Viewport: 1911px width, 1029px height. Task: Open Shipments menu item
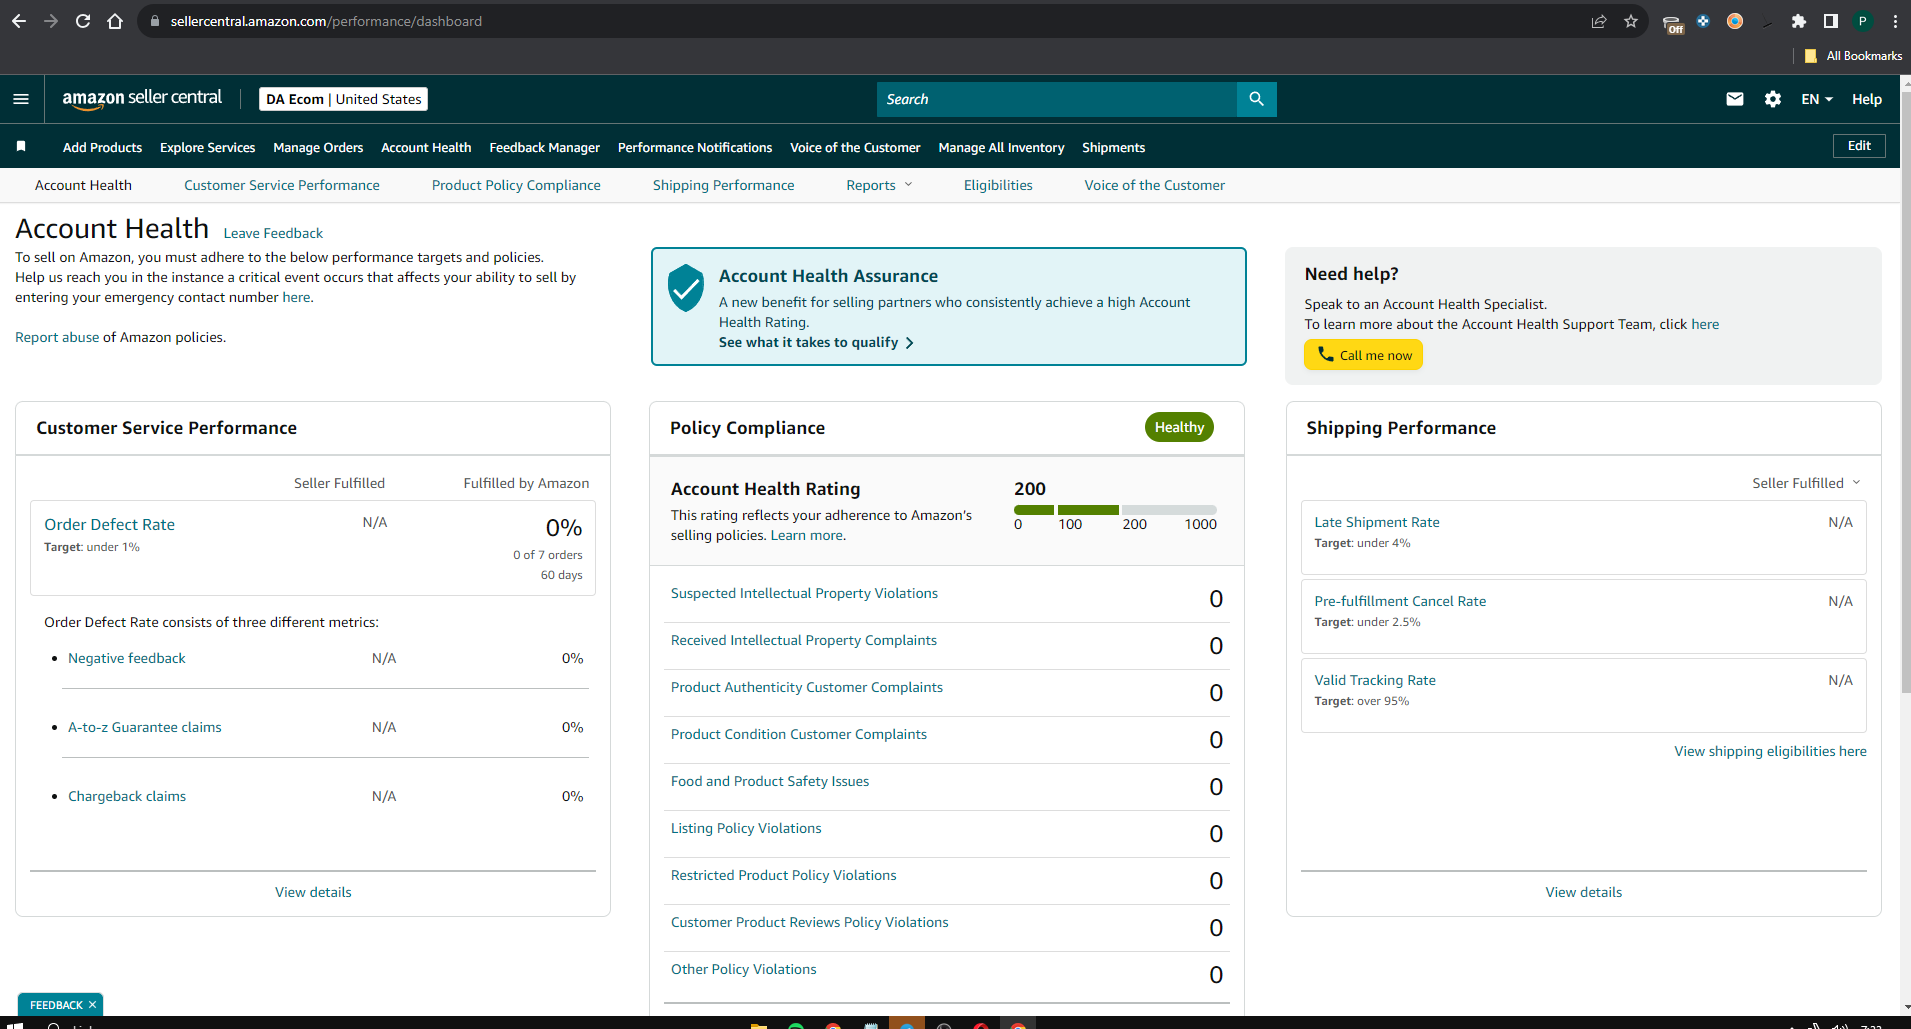[x=1113, y=147]
